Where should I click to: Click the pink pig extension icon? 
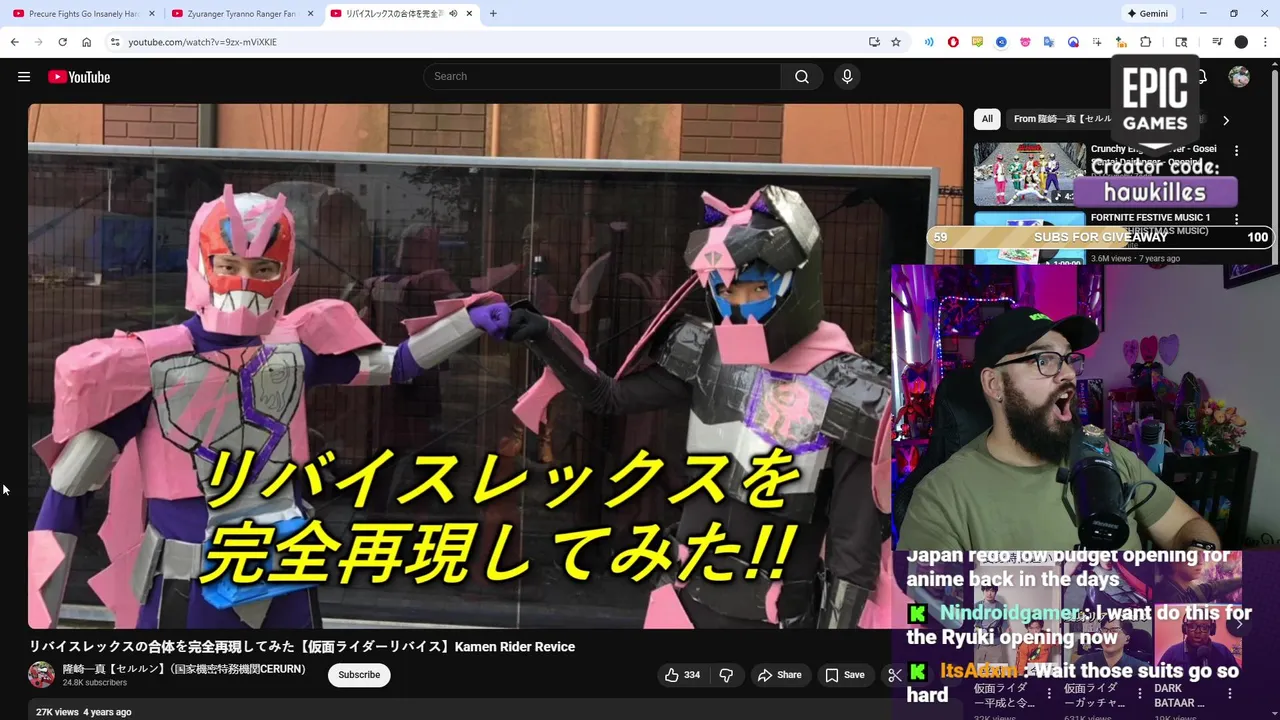coord(1025,42)
